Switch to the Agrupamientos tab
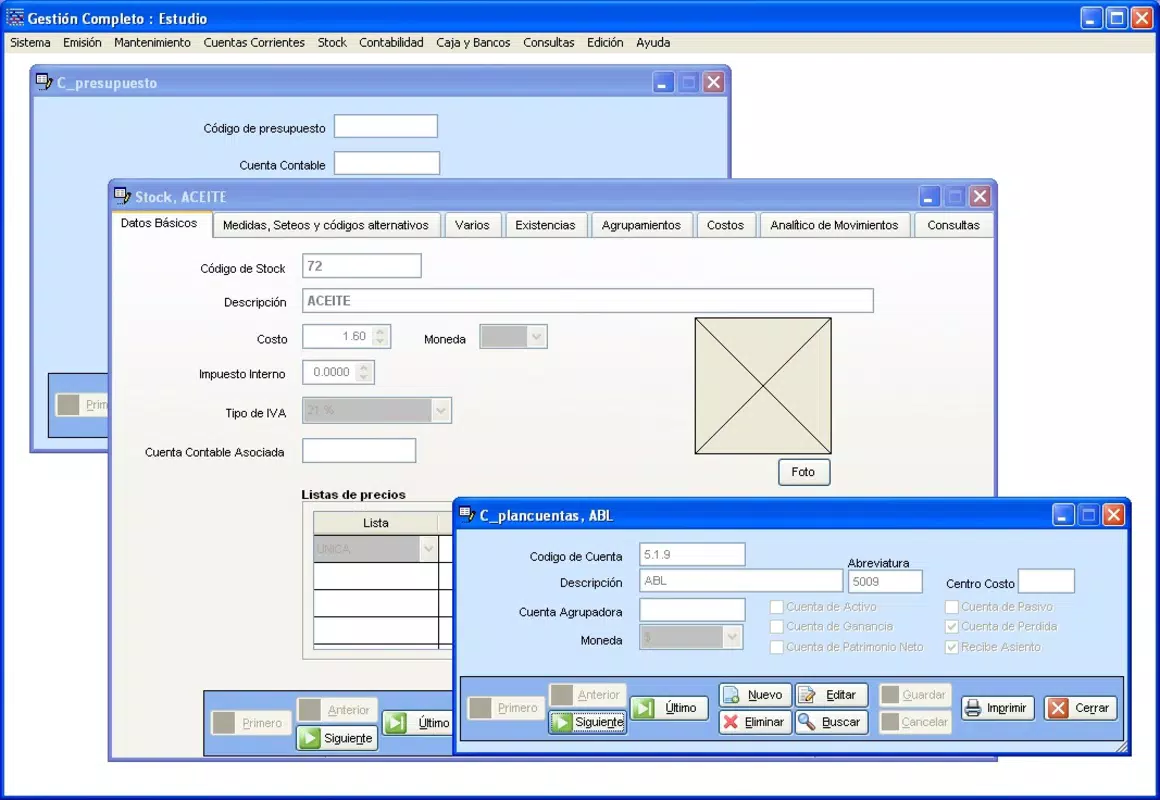 pos(641,225)
